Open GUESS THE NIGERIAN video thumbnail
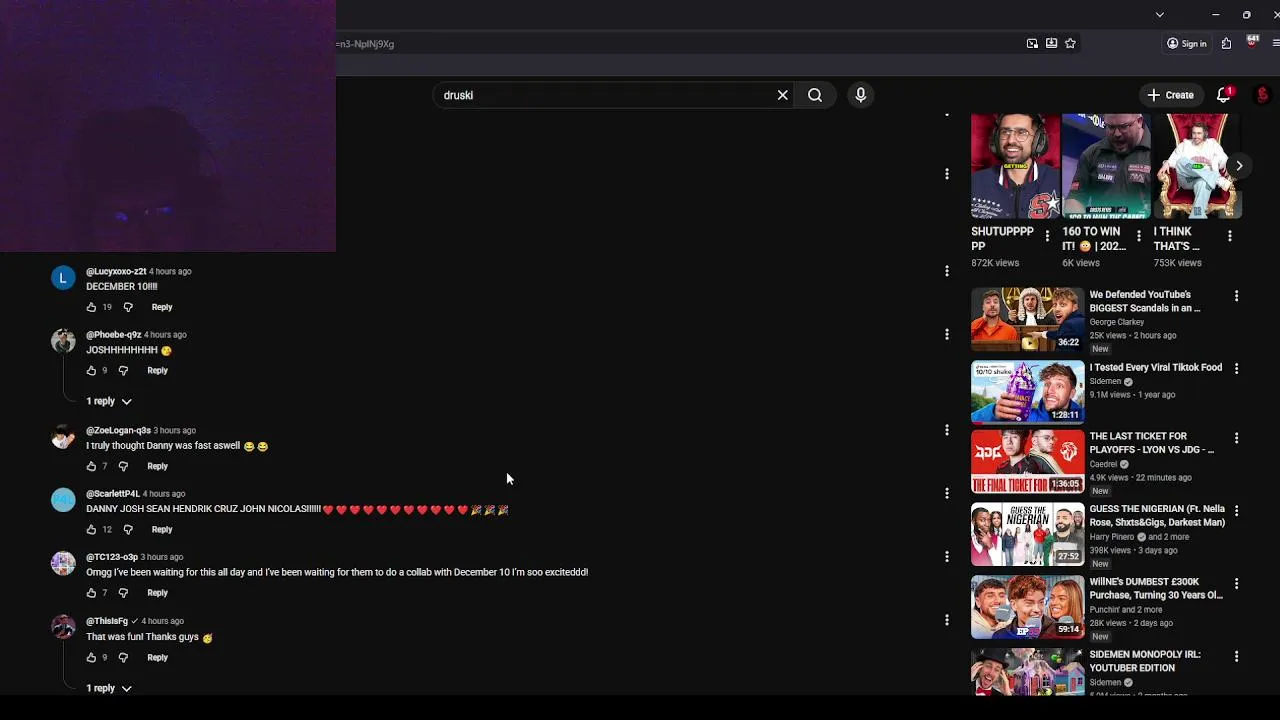Screen dimensions: 1280x720 pos(1027,534)
